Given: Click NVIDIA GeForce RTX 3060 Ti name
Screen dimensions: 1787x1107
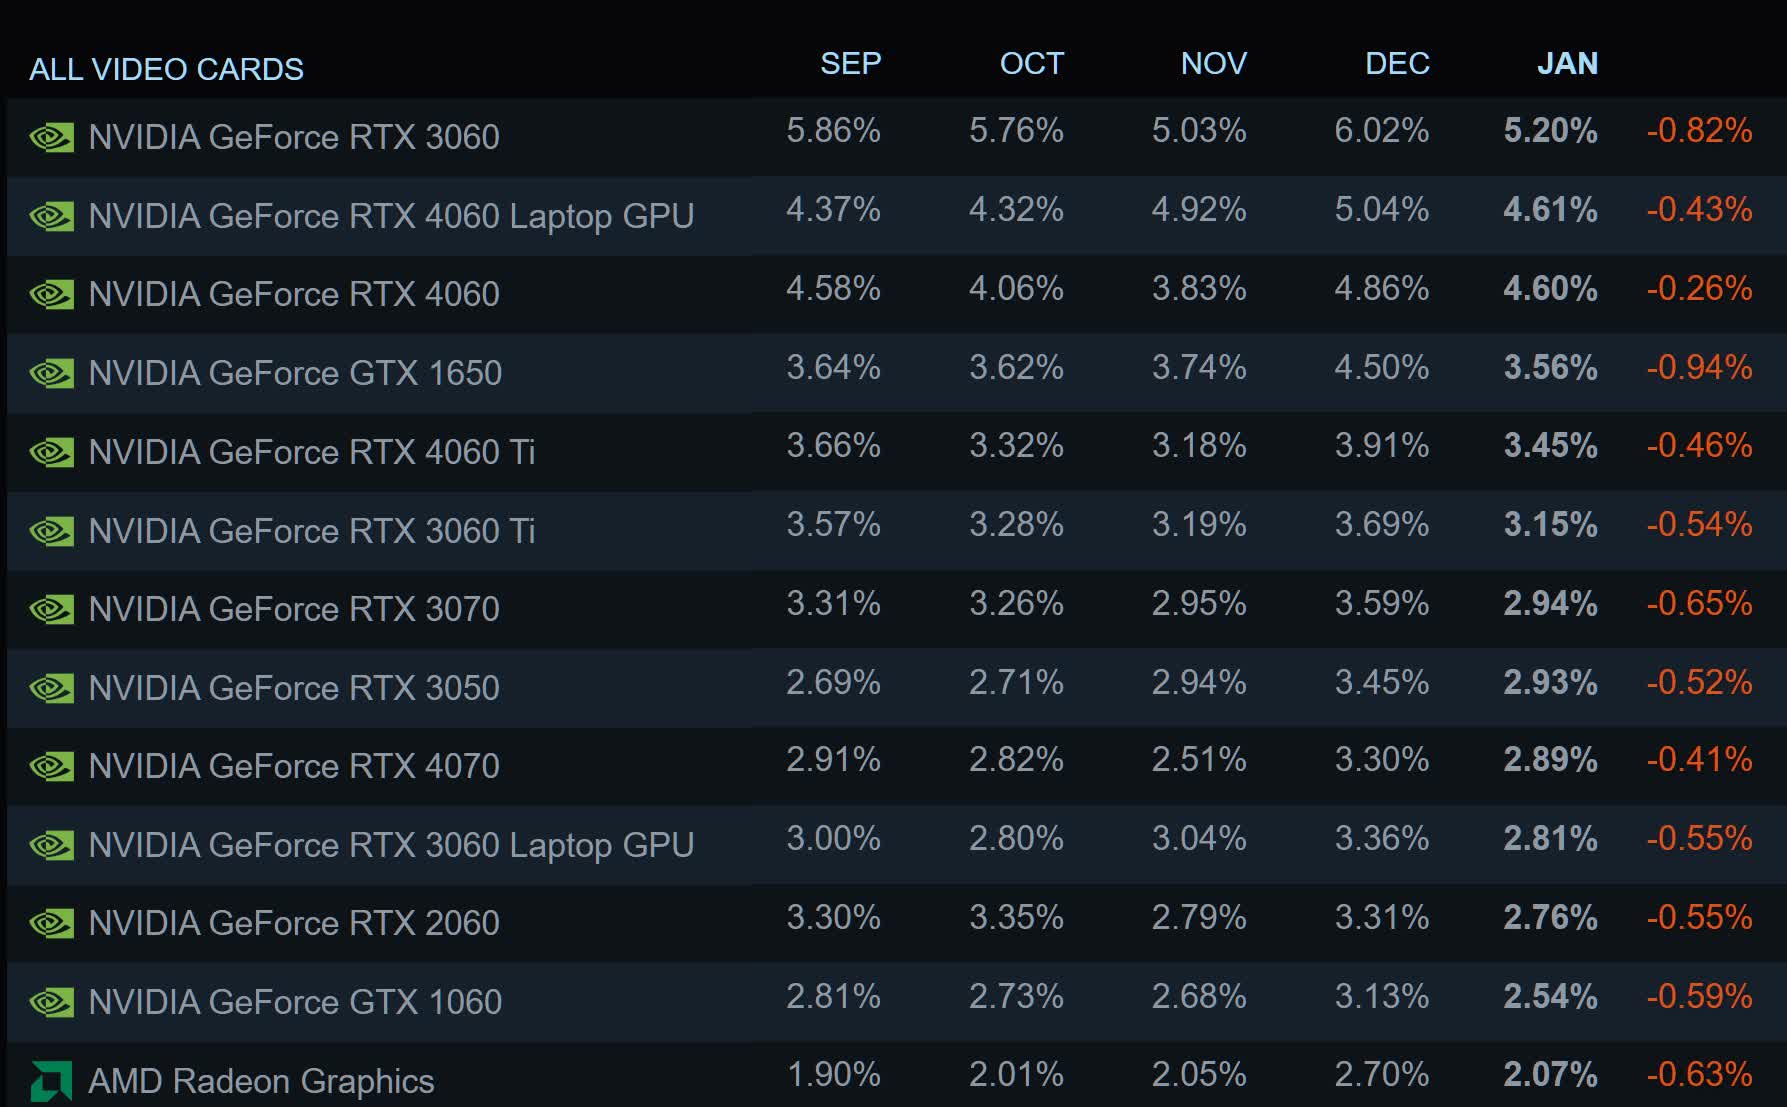Looking at the screenshot, I should [311, 531].
